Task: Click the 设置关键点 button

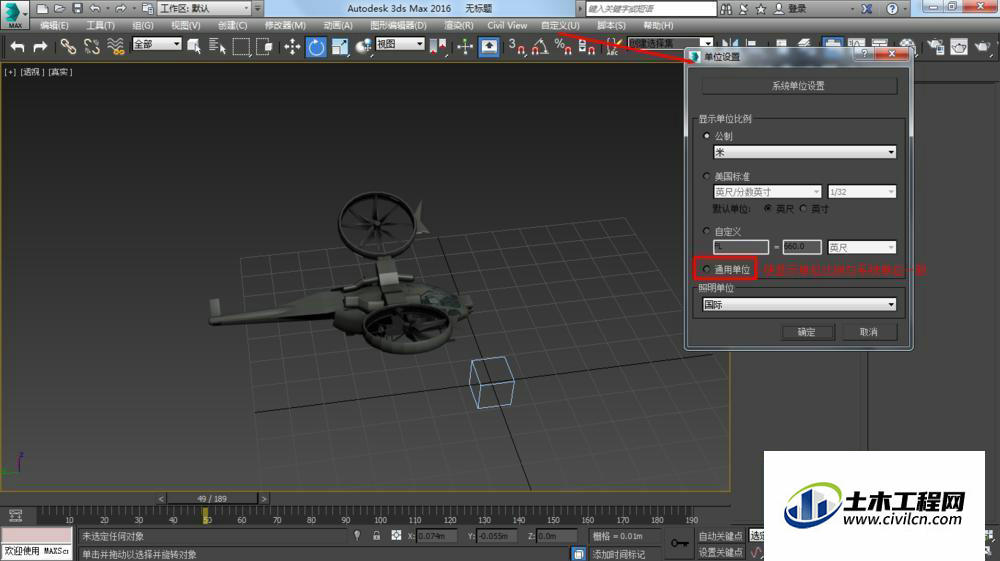Action: pyautogui.click(x=721, y=552)
